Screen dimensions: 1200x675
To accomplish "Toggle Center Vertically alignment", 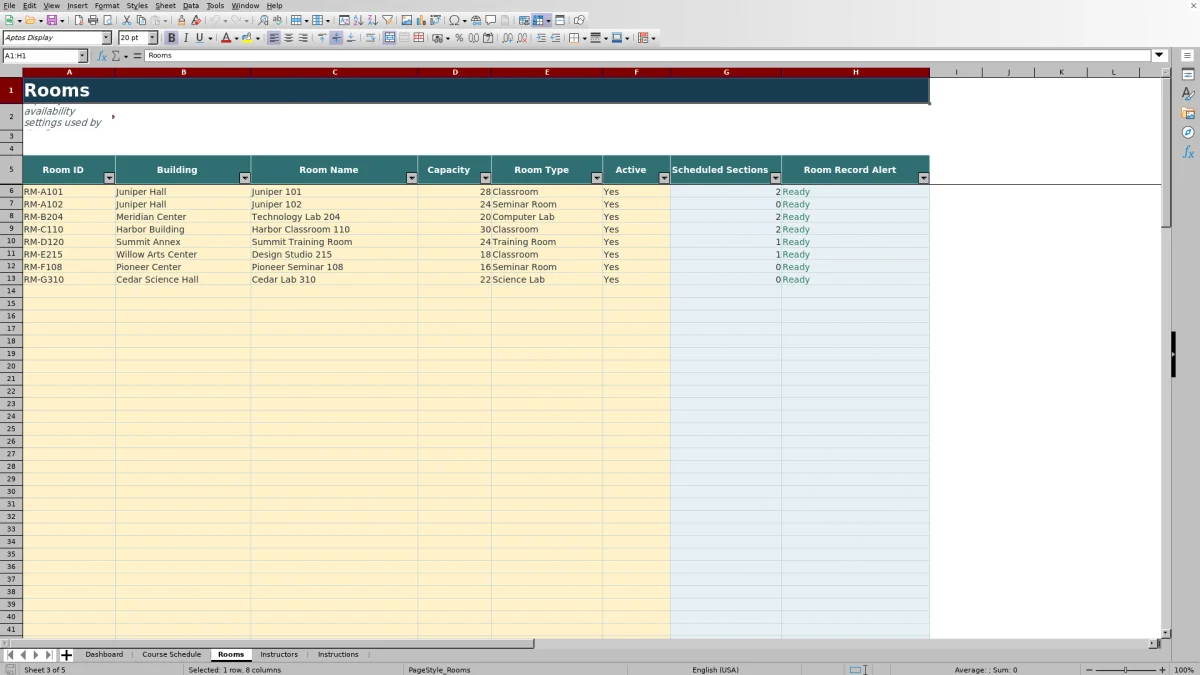I will pyautogui.click(x=336, y=38).
